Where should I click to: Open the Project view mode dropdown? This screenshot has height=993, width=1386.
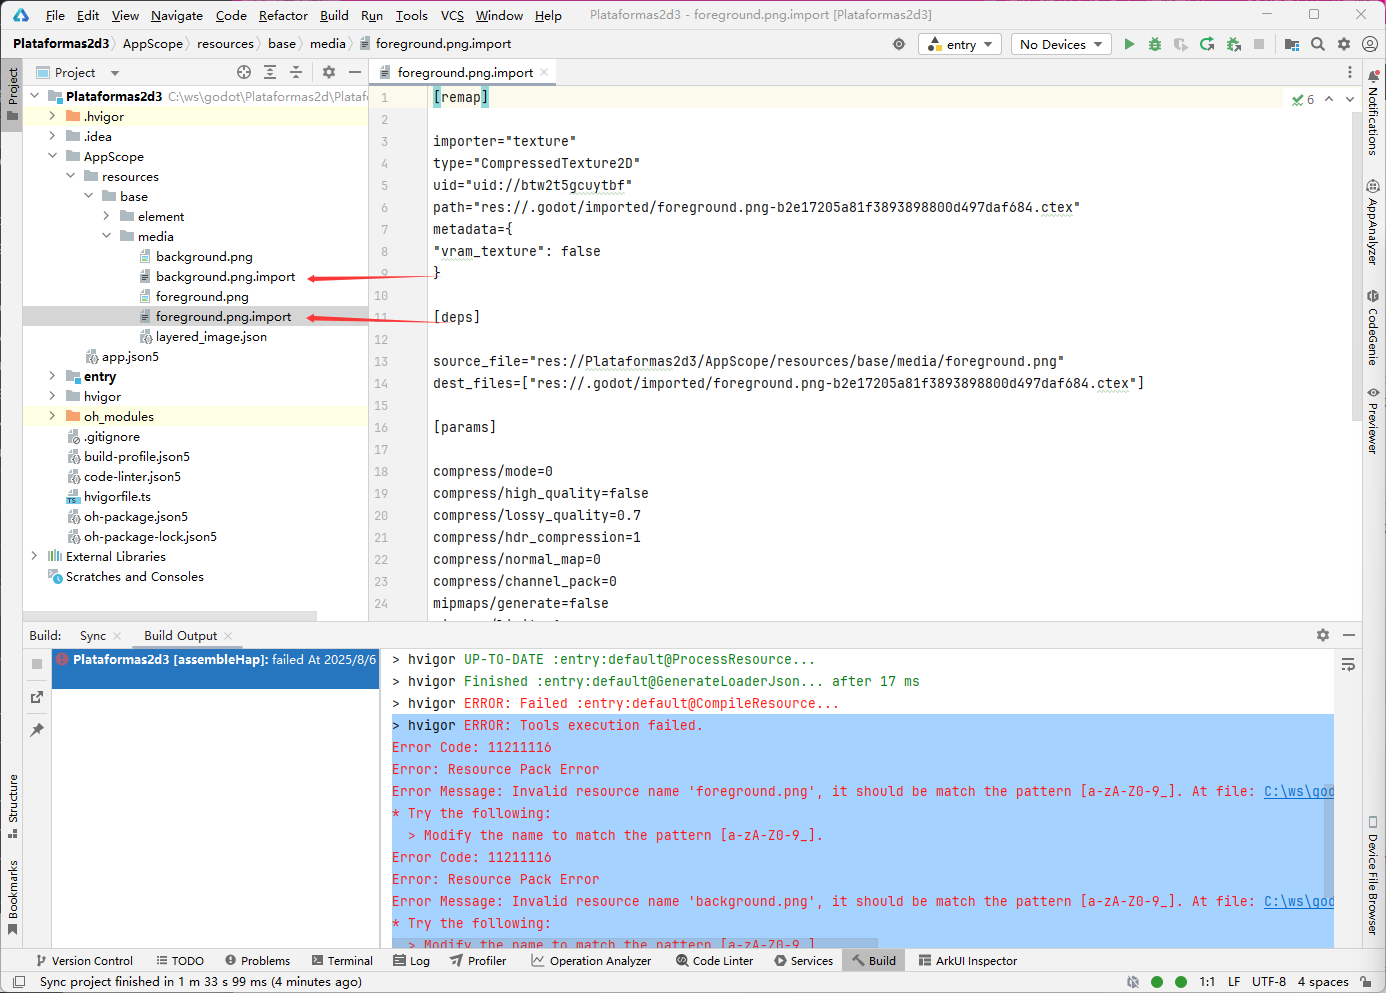(77, 72)
